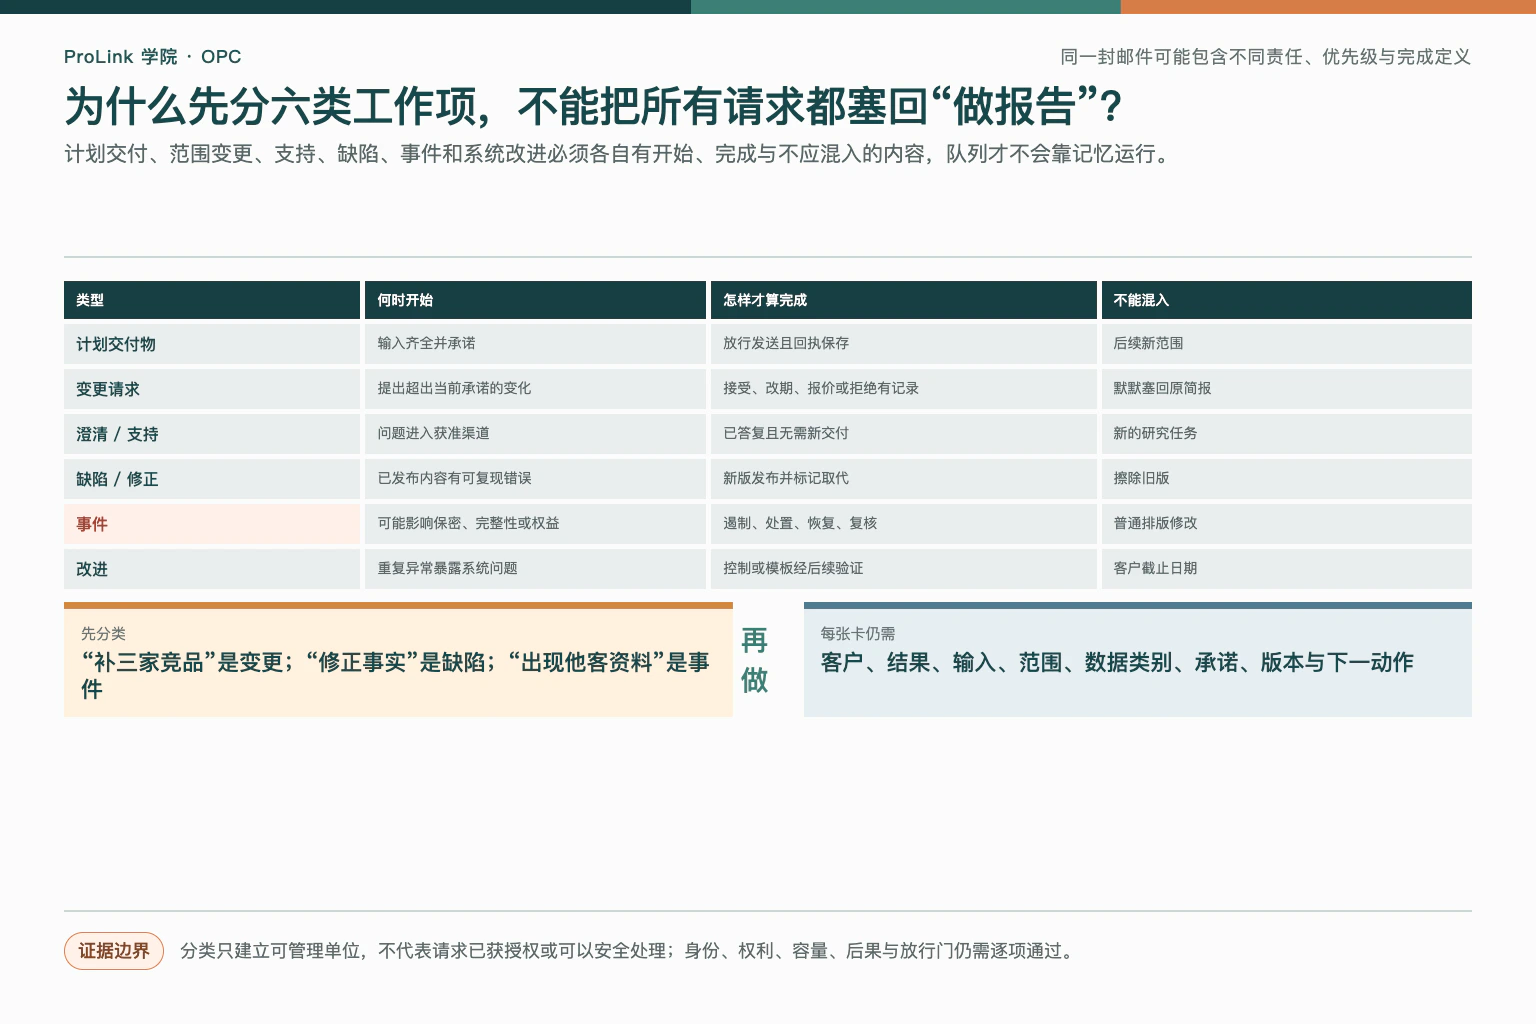Click the '每张卡仍需' card label
This screenshot has height=1024, width=1536.
tap(858, 634)
